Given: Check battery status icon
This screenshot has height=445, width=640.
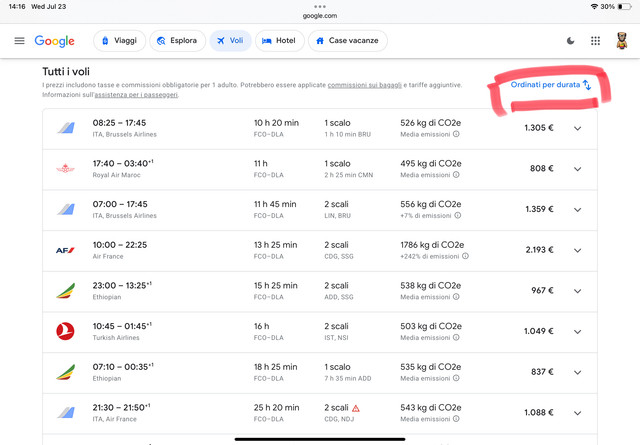Looking at the screenshot, I should 624,7.
